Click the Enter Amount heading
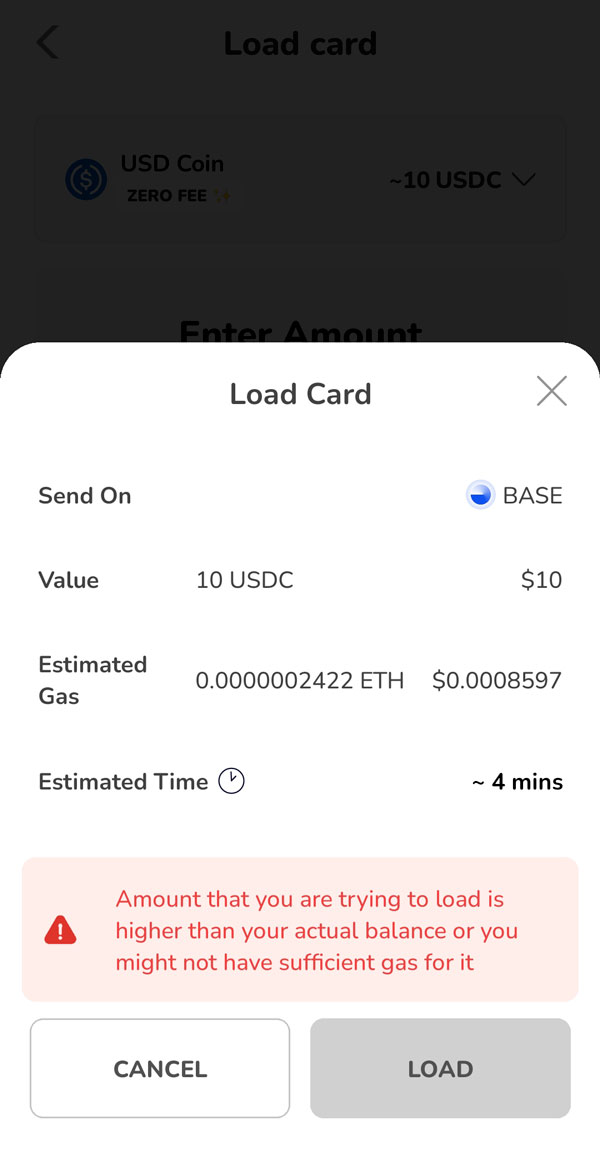This screenshot has height=1168, width=600. [x=300, y=332]
